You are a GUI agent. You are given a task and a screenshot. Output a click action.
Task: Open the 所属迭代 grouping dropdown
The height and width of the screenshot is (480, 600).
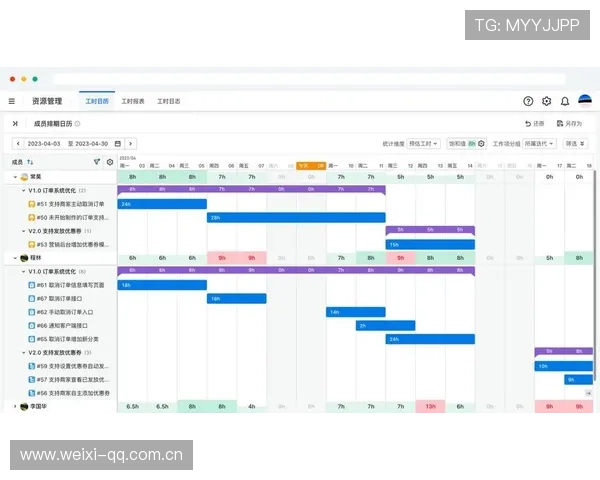coord(540,144)
